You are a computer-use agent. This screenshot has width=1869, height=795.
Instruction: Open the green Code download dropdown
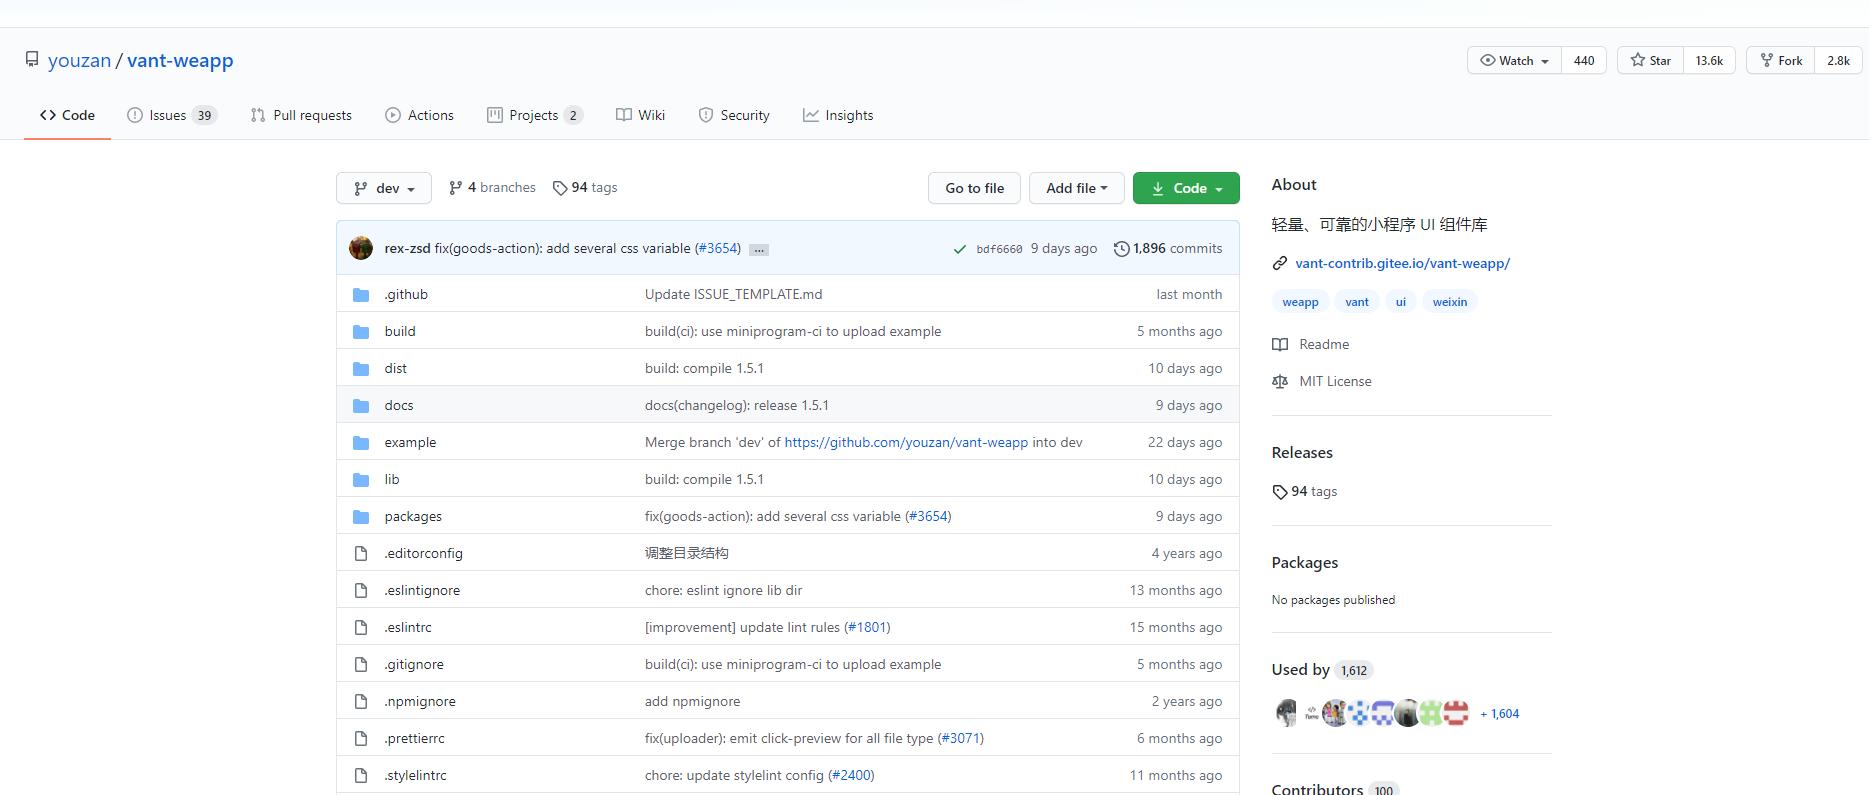pyautogui.click(x=1186, y=188)
